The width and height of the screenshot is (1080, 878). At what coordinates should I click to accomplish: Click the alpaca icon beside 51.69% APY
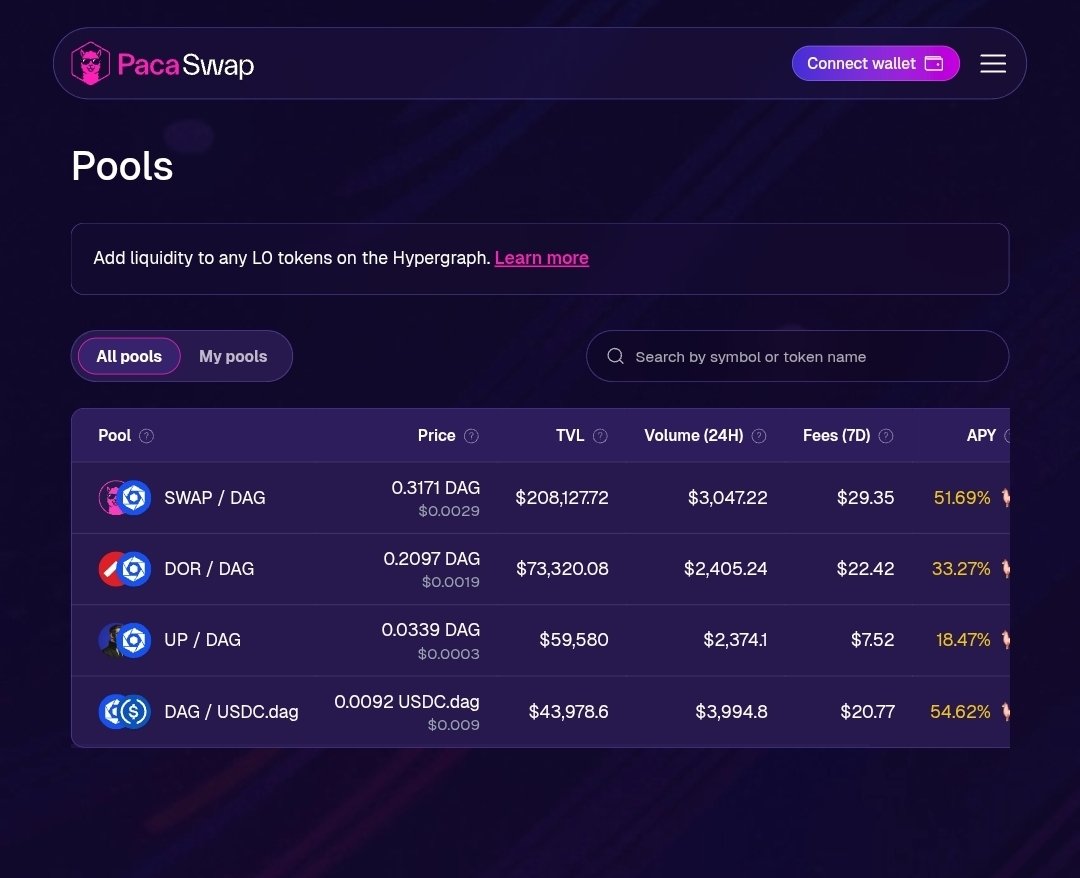(1005, 497)
